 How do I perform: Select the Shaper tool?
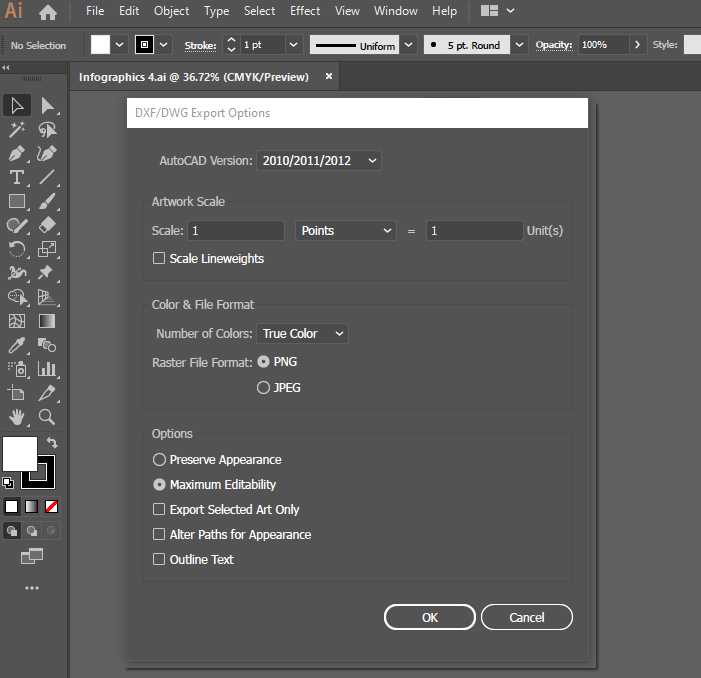click(17, 225)
